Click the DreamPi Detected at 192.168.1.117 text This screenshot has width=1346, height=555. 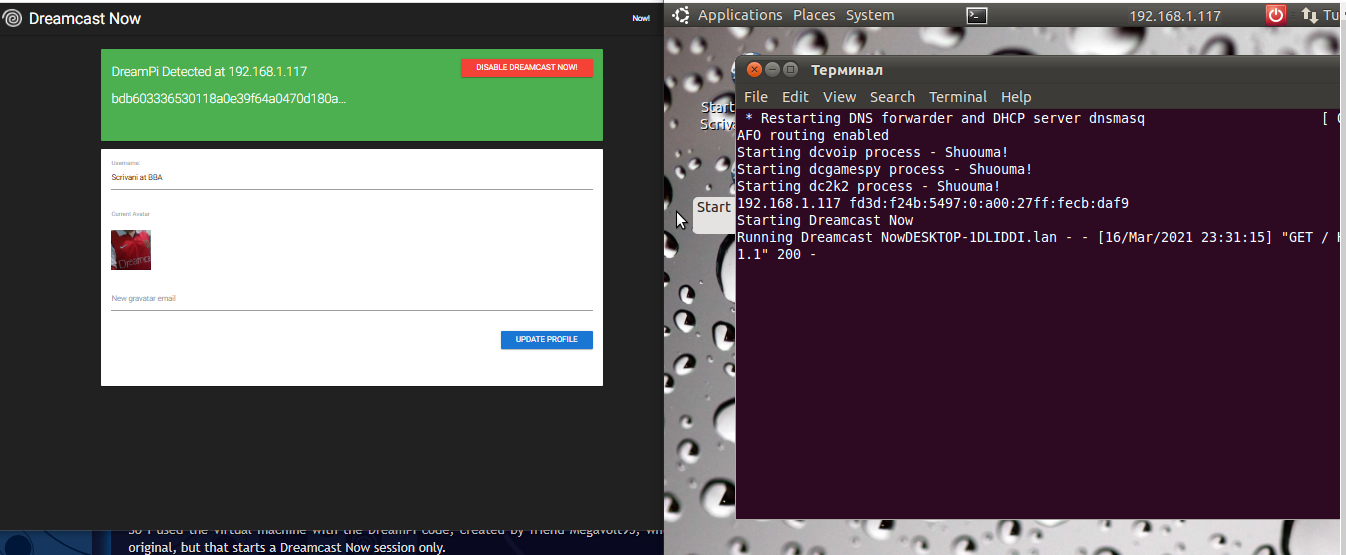tap(209, 72)
